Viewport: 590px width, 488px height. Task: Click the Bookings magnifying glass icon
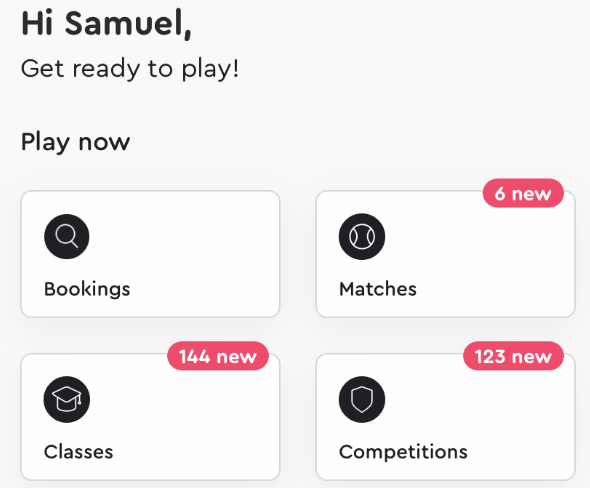point(67,236)
